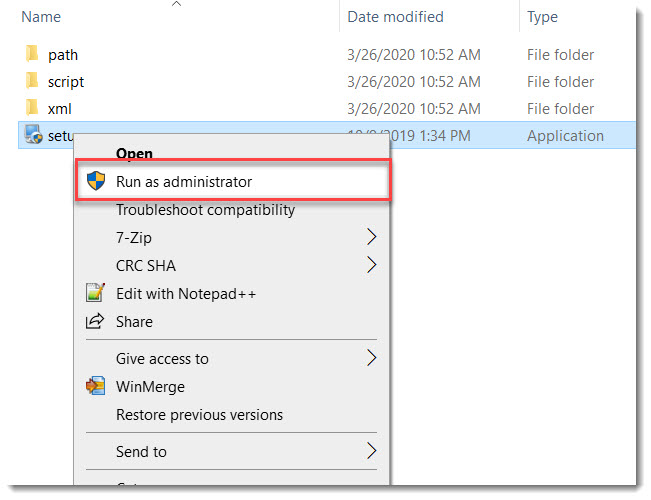The height and width of the screenshot is (500, 651).
Task: Select Troubleshoot compatibility menu entry
Action: point(205,210)
